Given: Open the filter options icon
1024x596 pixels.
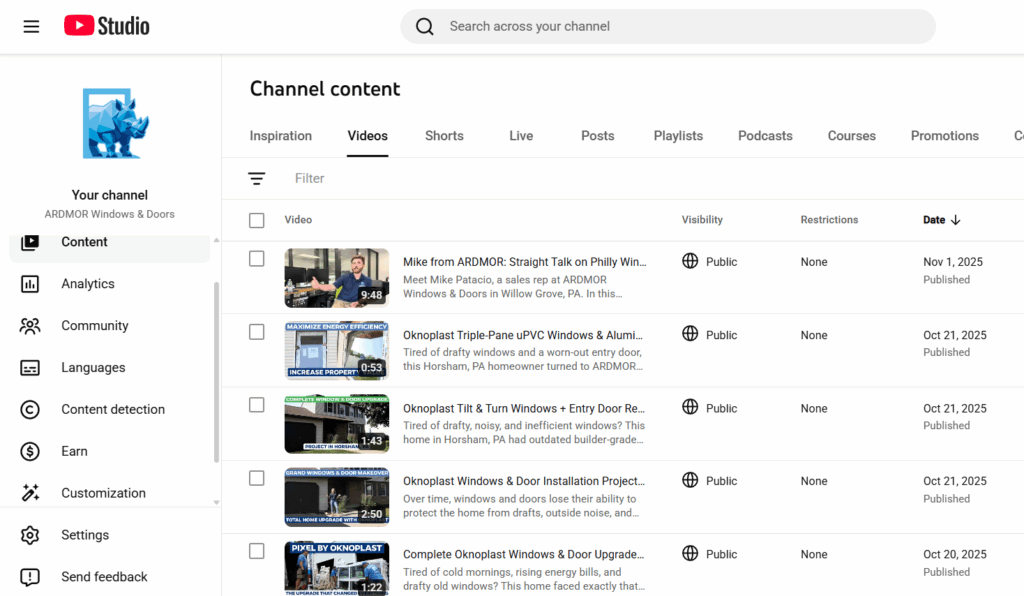Looking at the screenshot, I should (257, 179).
